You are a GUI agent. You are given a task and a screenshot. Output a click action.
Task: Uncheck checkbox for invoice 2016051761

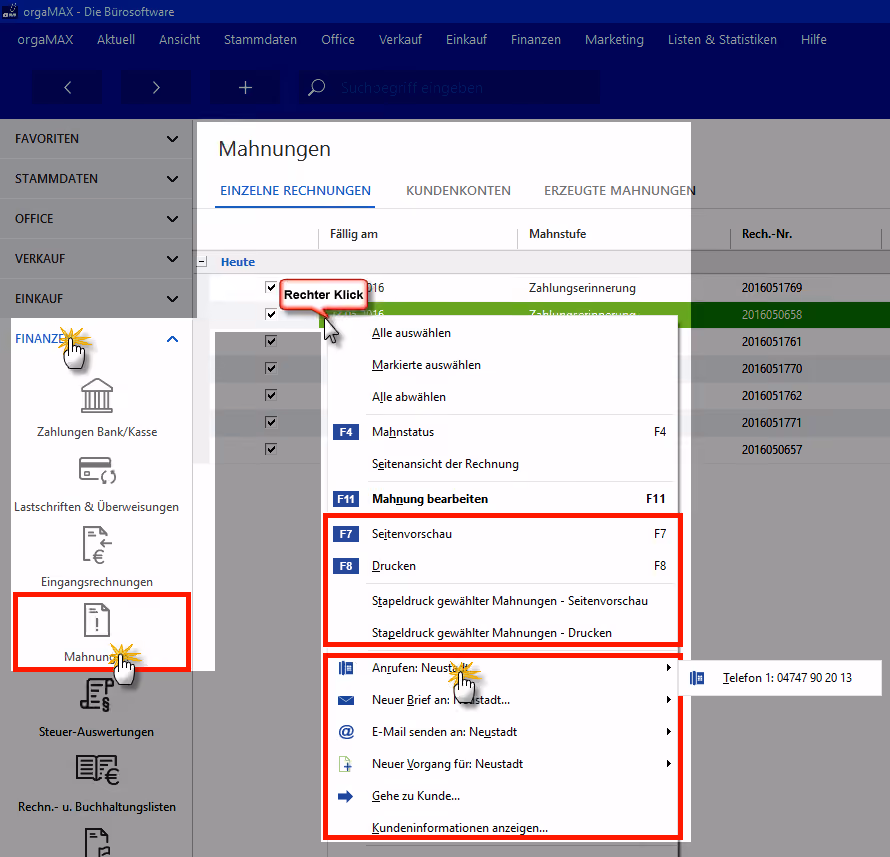click(x=271, y=341)
